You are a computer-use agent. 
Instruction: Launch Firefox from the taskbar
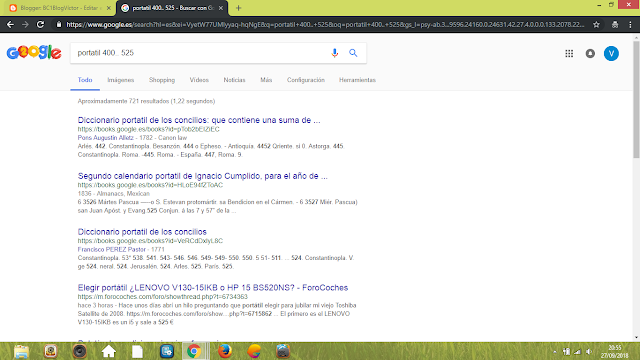pos(224,351)
